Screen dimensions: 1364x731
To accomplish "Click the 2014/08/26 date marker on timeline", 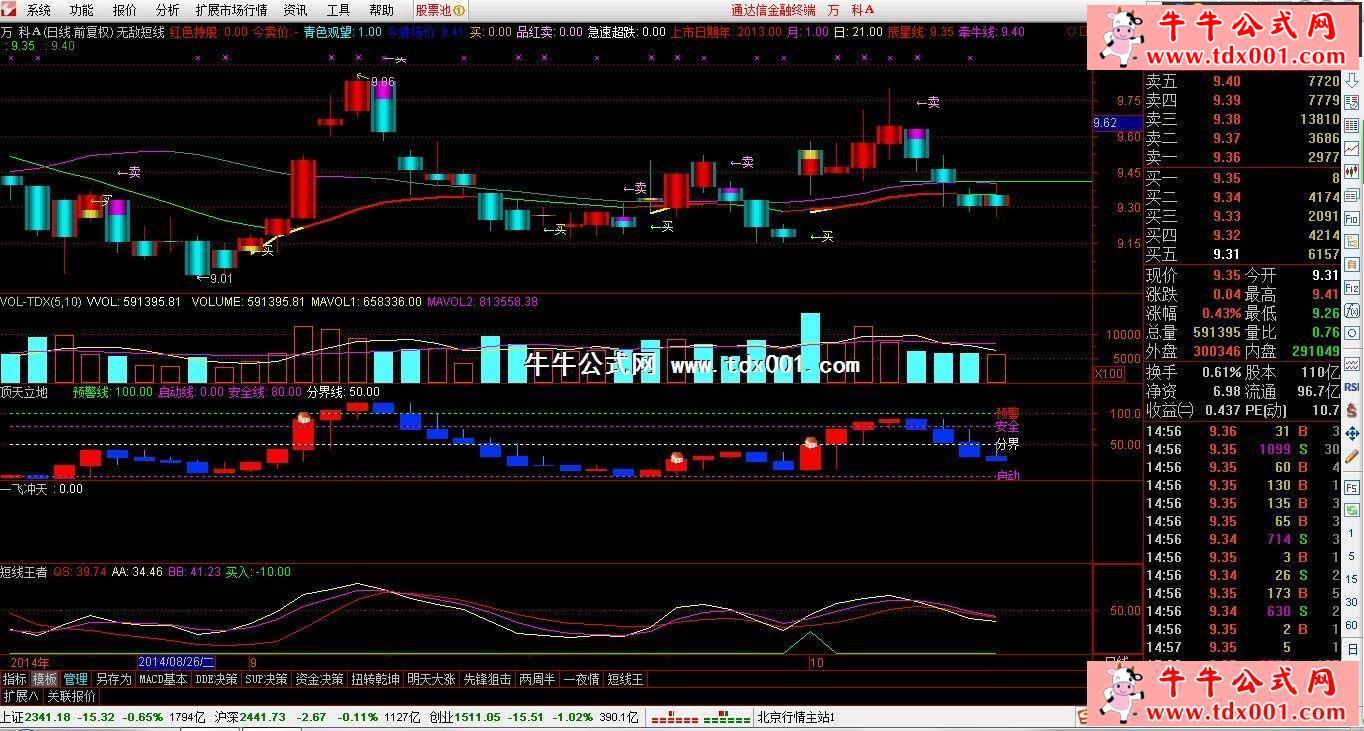I will (x=175, y=662).
